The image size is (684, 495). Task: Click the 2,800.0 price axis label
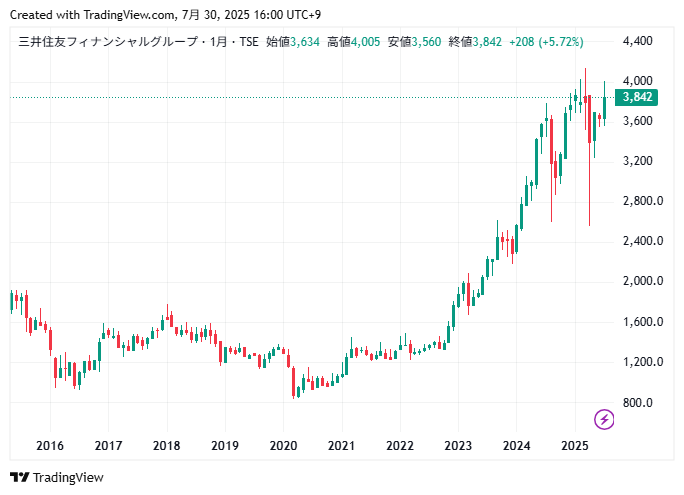pos(643,201)
